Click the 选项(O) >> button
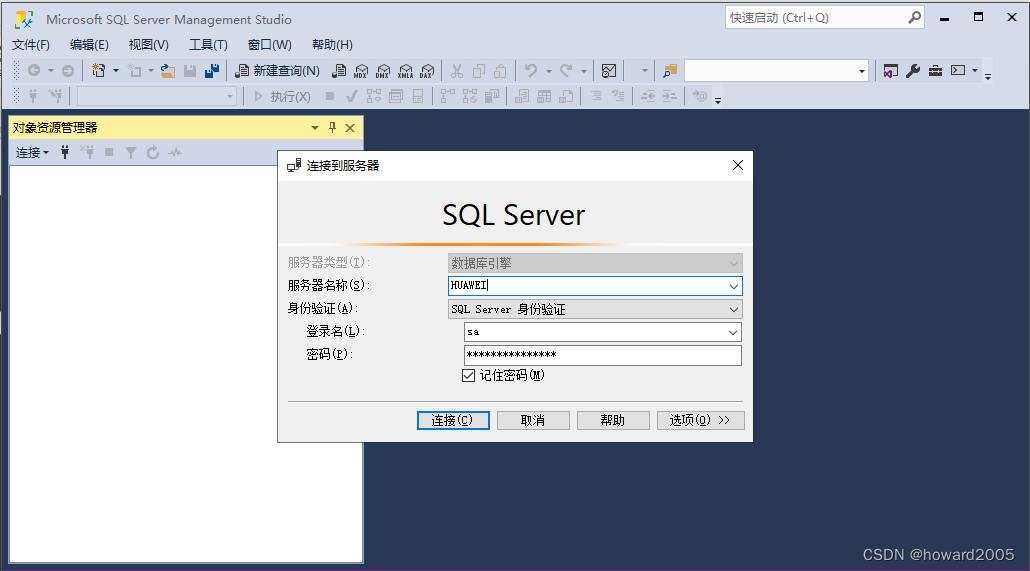This screenshot has width=1030, height=571. [700, 421]
